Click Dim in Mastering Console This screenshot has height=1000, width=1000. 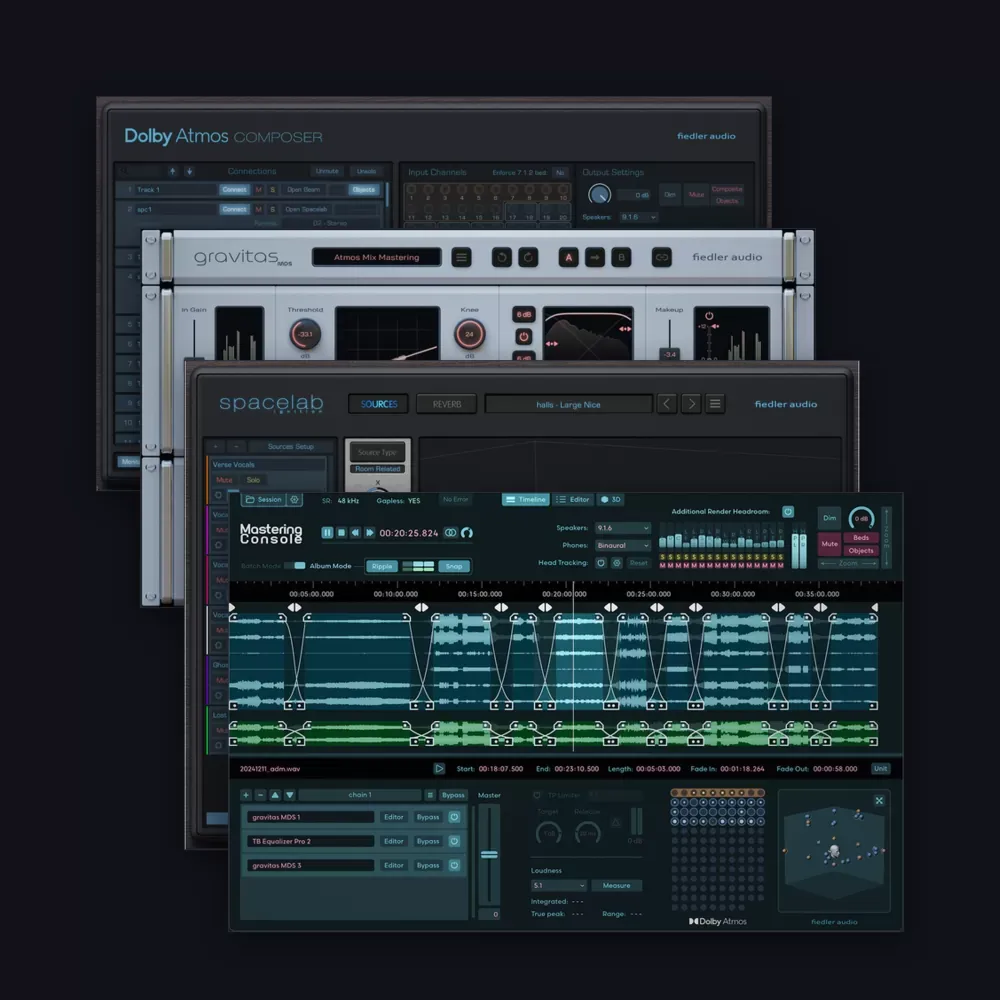(x=829, y=518)
